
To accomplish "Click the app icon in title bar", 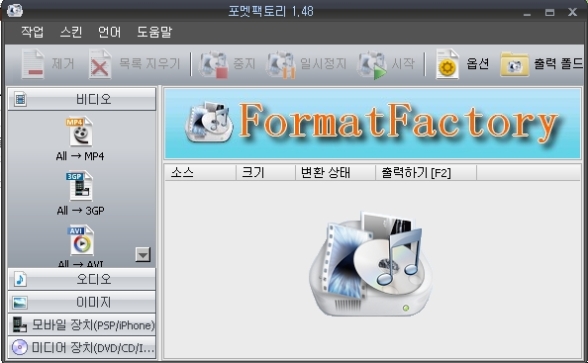I will click(x=15, y=10).
